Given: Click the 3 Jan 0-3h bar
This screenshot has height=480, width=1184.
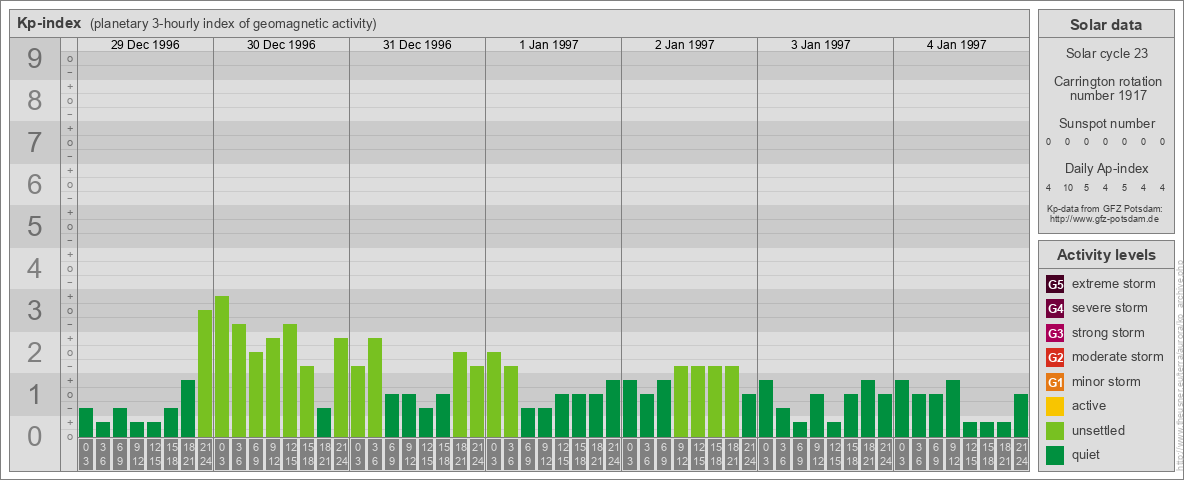Looking at the screenshot, I should pos(766,408).
